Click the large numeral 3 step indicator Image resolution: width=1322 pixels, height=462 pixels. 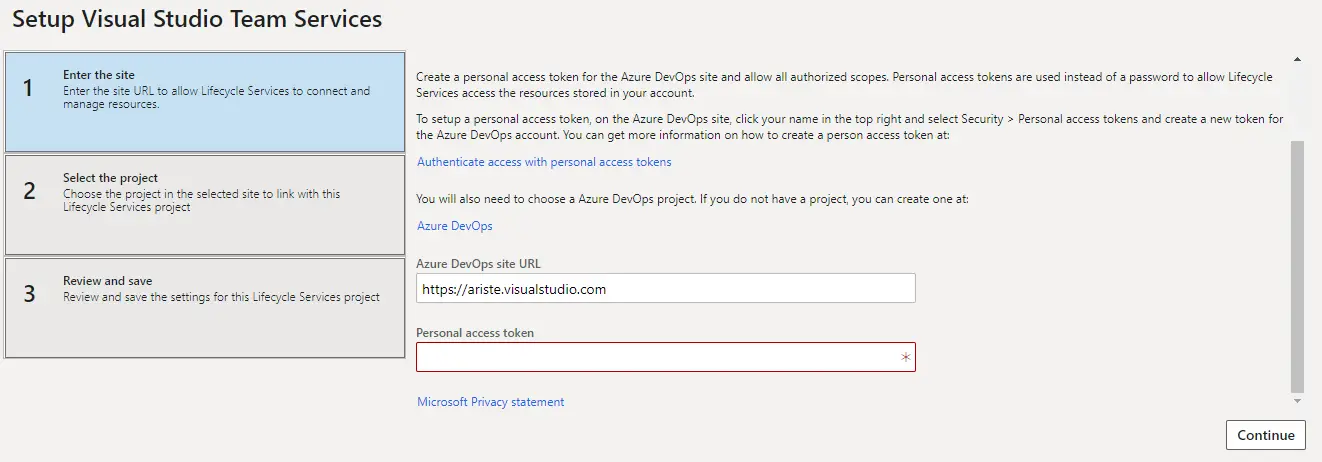(29, 295)
